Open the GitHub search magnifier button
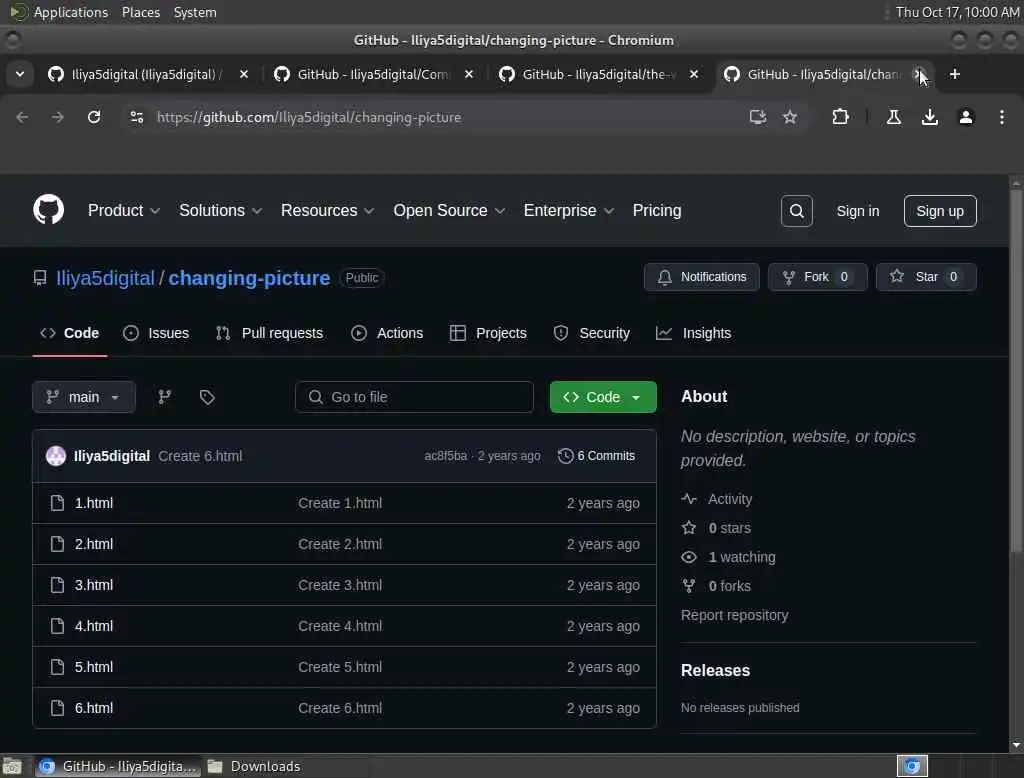The width and height of the screenshot is (1024, 778). click(796, 211)
